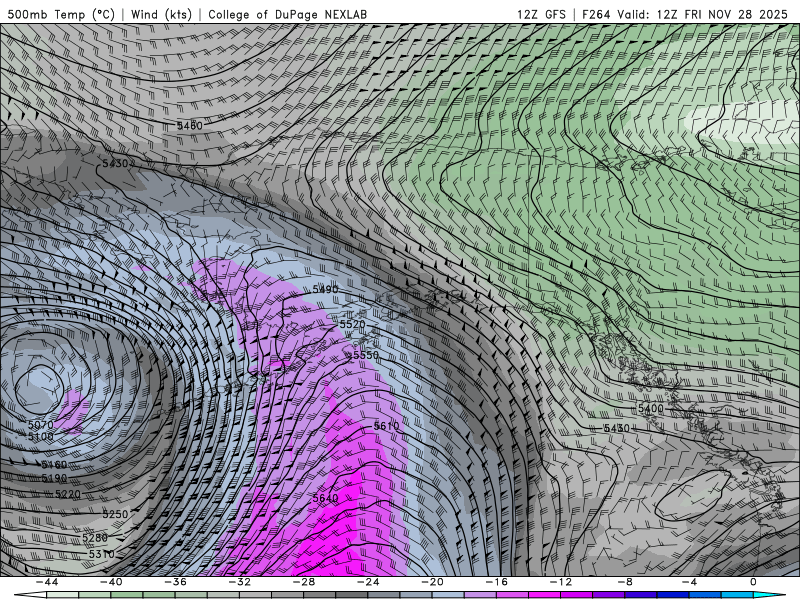Click the 5430 label just below 5400
This screenshot has width=800, height=600.
616,428
